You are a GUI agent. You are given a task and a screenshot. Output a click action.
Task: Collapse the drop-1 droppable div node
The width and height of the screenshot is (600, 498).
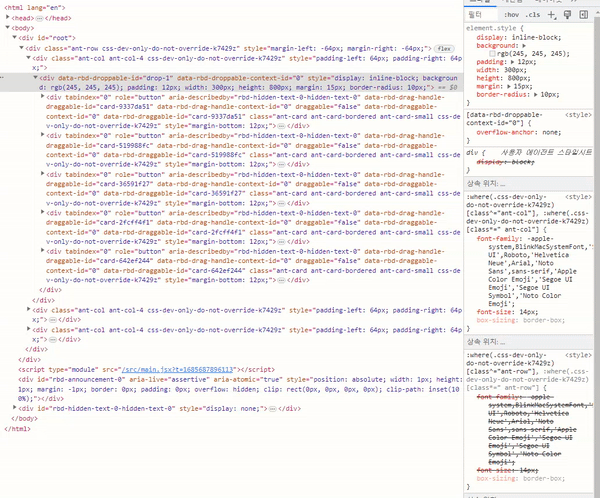tap(35, 78)
